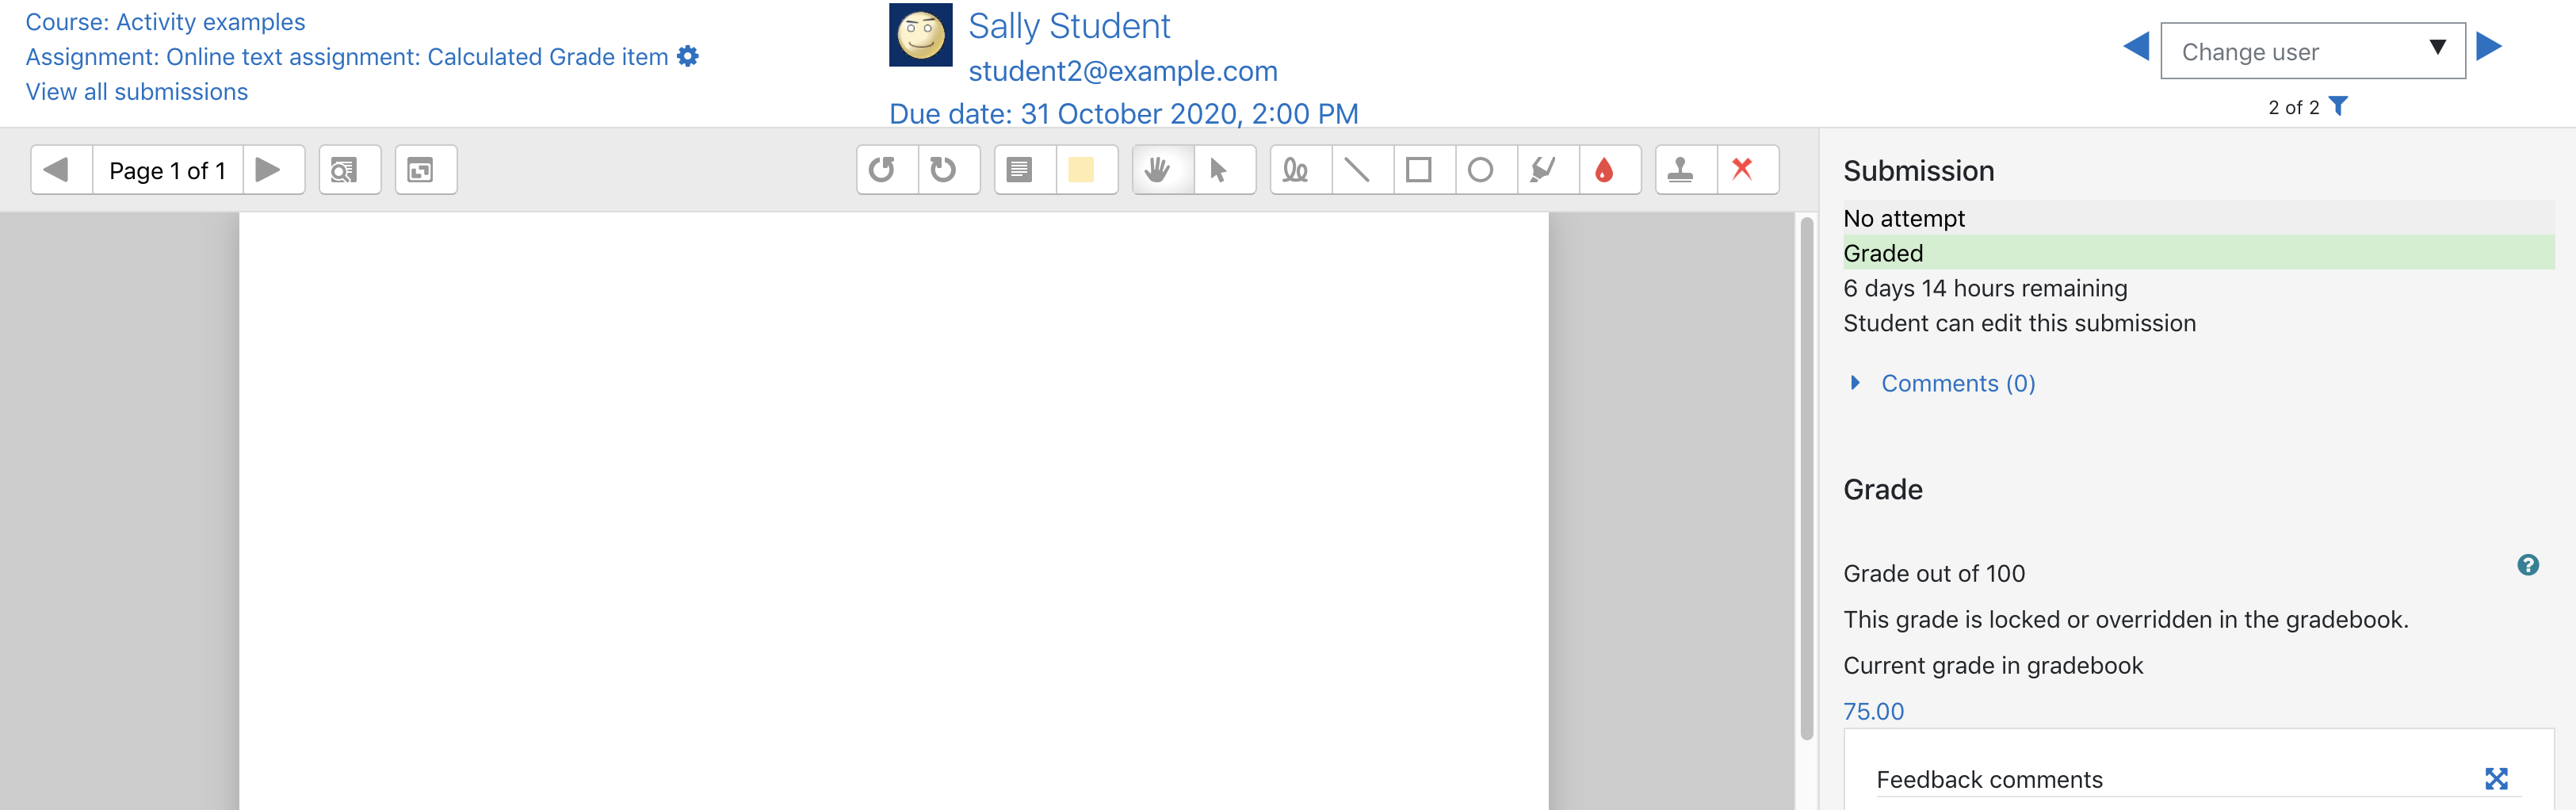Open Sally Student's profile name link
The height and width of the screenshot is (810, 2576).
click(1069, 26)
